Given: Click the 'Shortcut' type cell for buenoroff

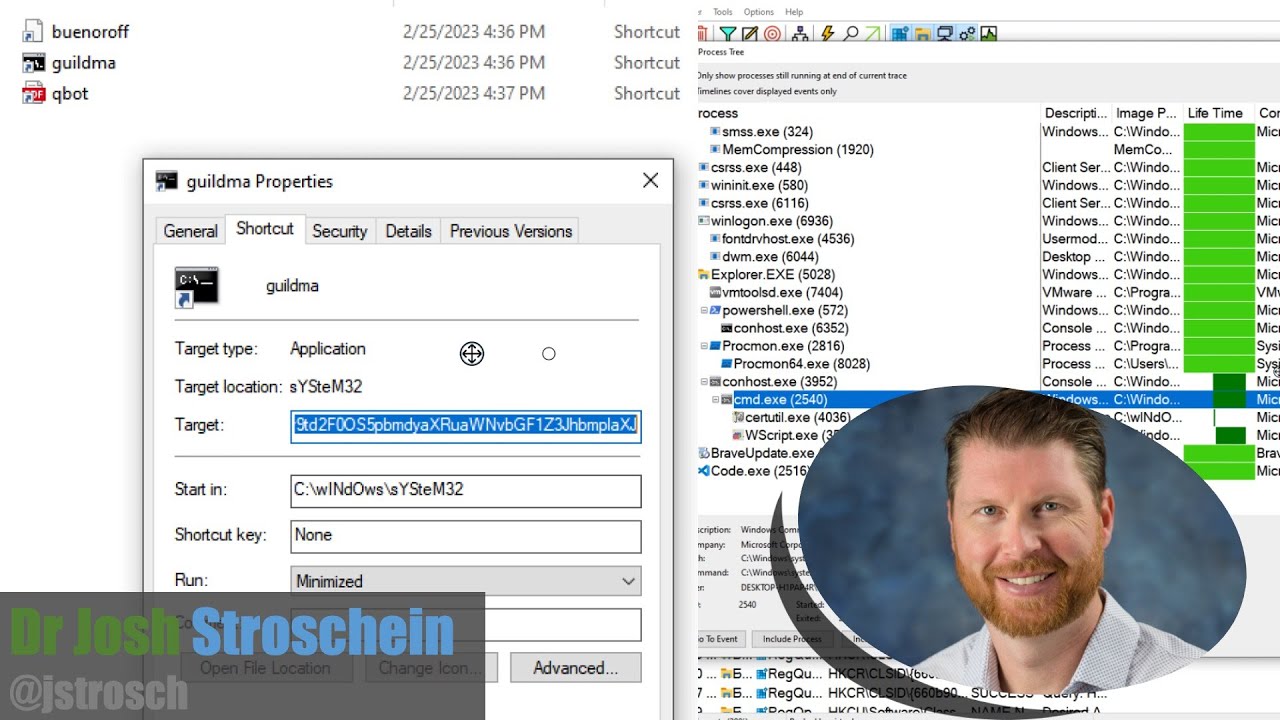Looking at the screenshot, I should coord(647,31).
